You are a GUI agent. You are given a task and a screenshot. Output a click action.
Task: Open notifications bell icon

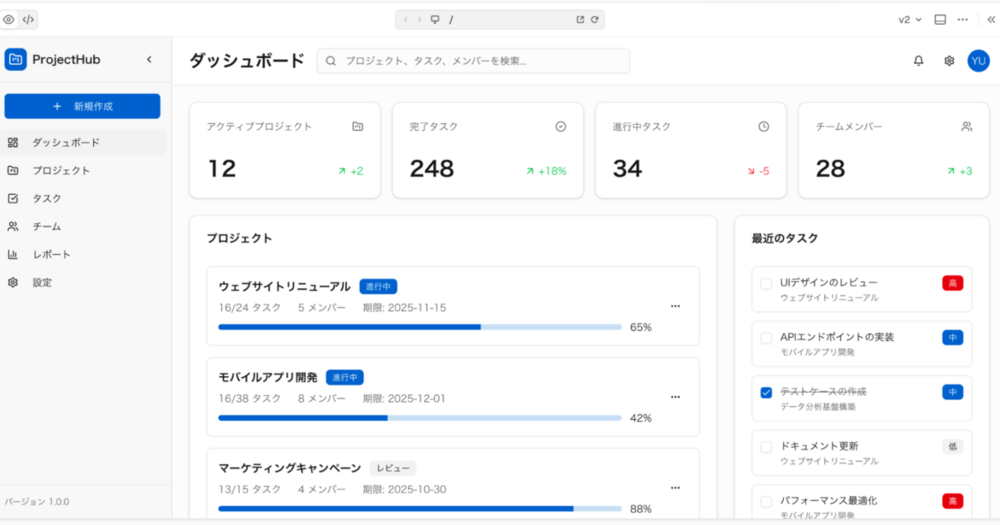[918, 61]
